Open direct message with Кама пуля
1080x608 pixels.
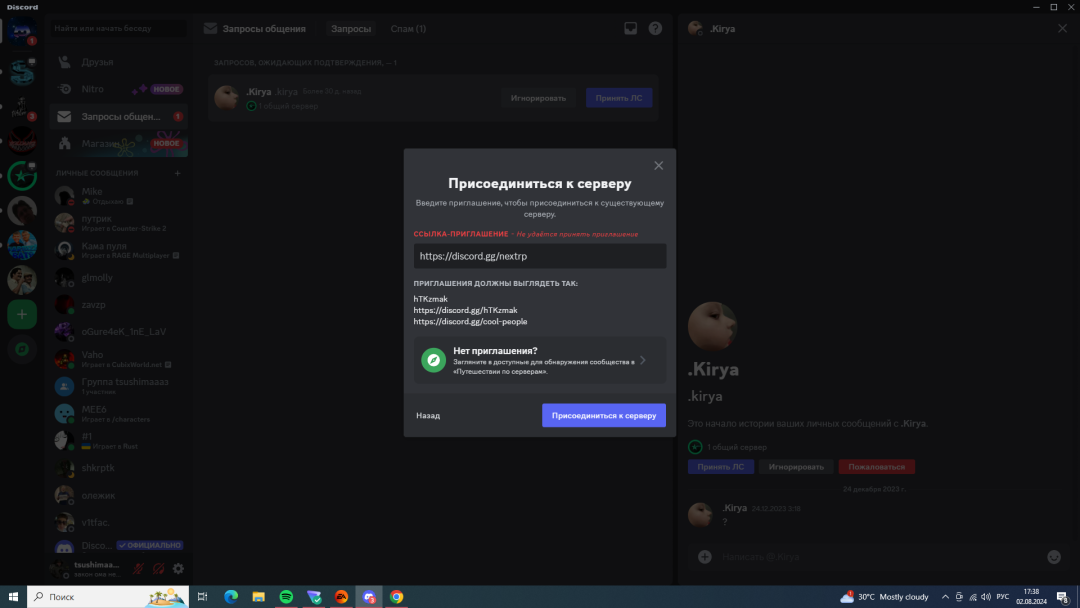pyautogui.click(x=118, y=250)
